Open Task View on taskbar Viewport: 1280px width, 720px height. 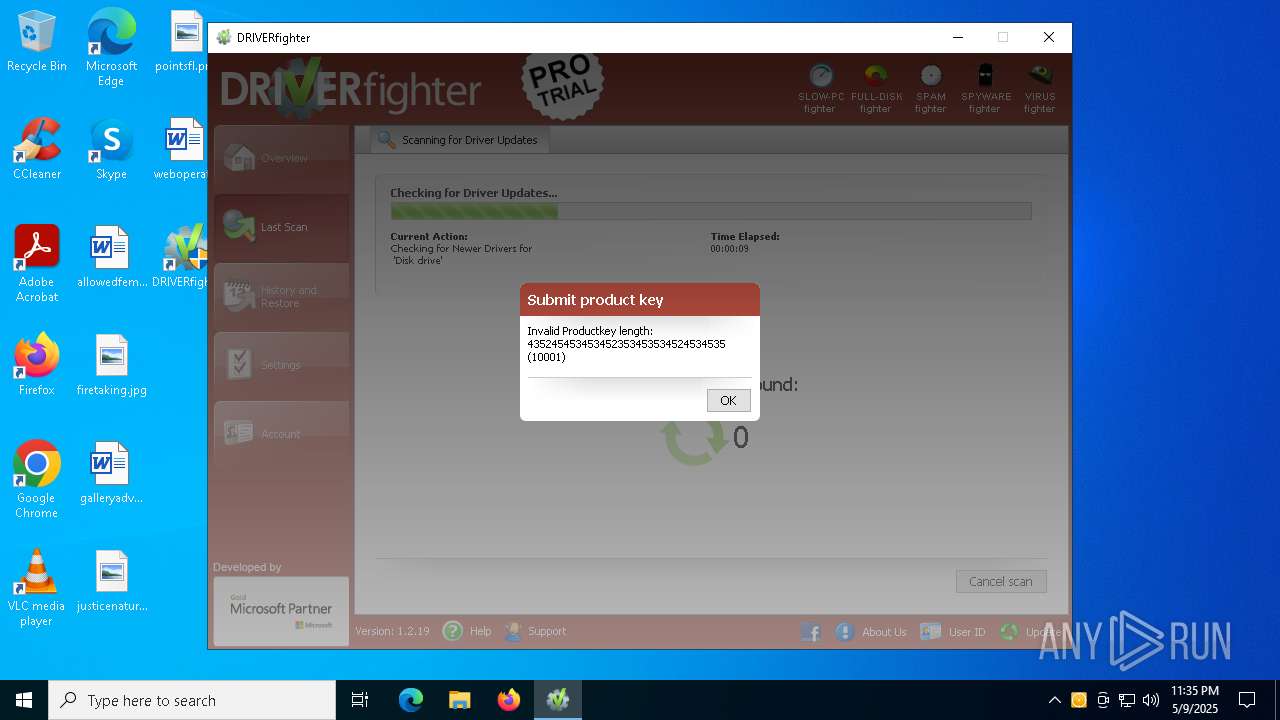[x=360, y=700]
